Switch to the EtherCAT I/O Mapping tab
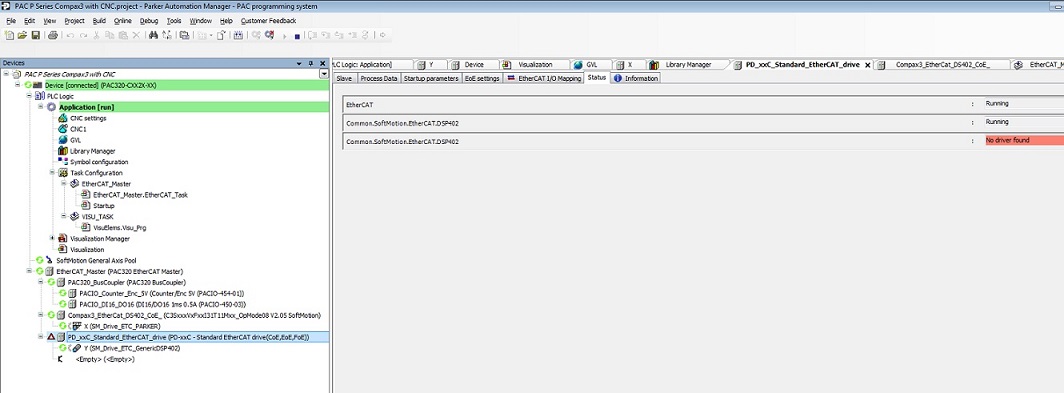Viewport: 1064px width, 393px height. [544, 79]
